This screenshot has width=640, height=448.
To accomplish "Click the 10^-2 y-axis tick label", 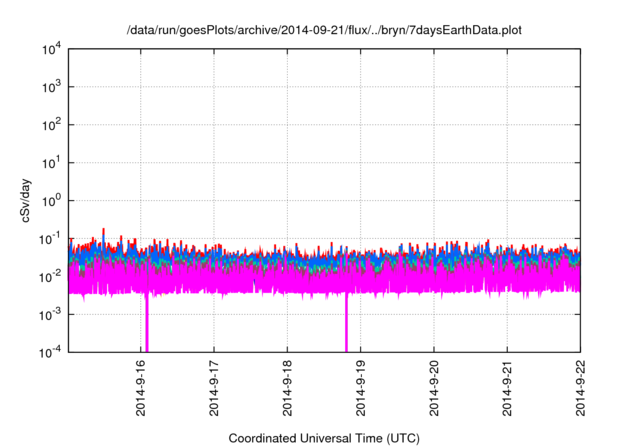I will 51,277.
